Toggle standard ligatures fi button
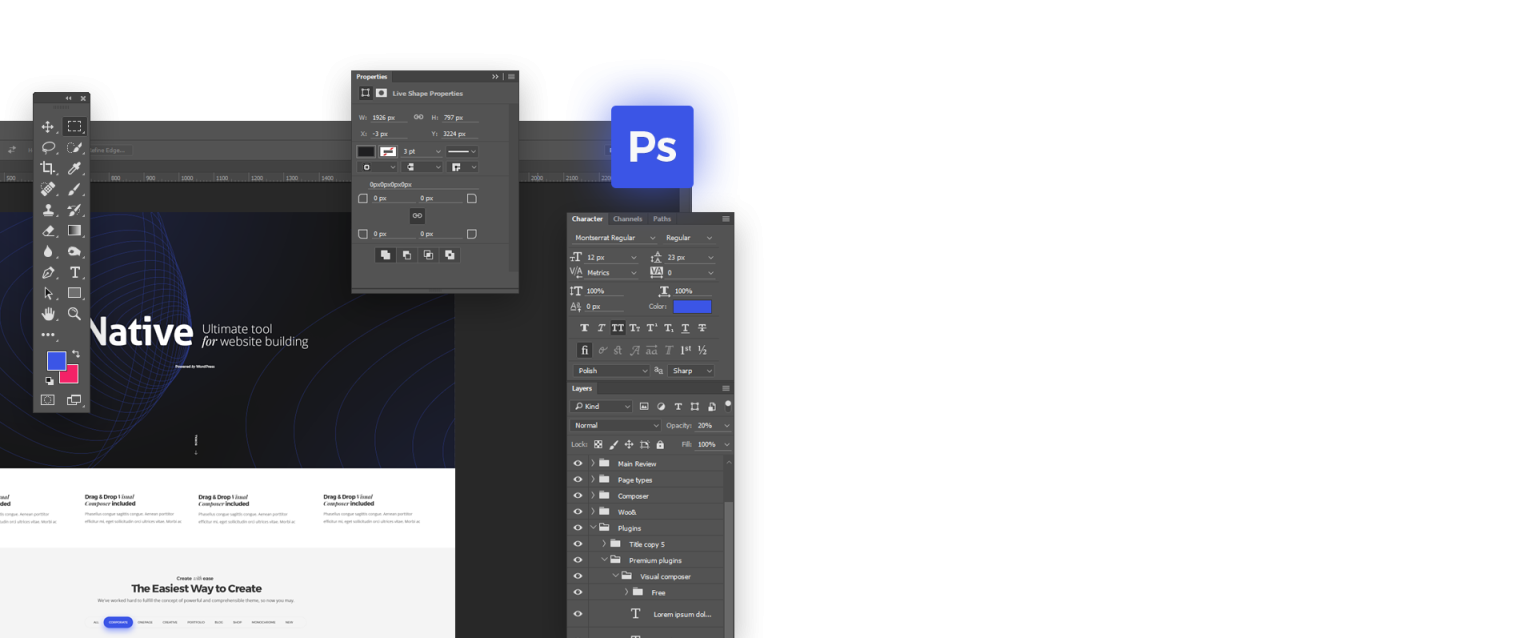 (x=585, y=350)
